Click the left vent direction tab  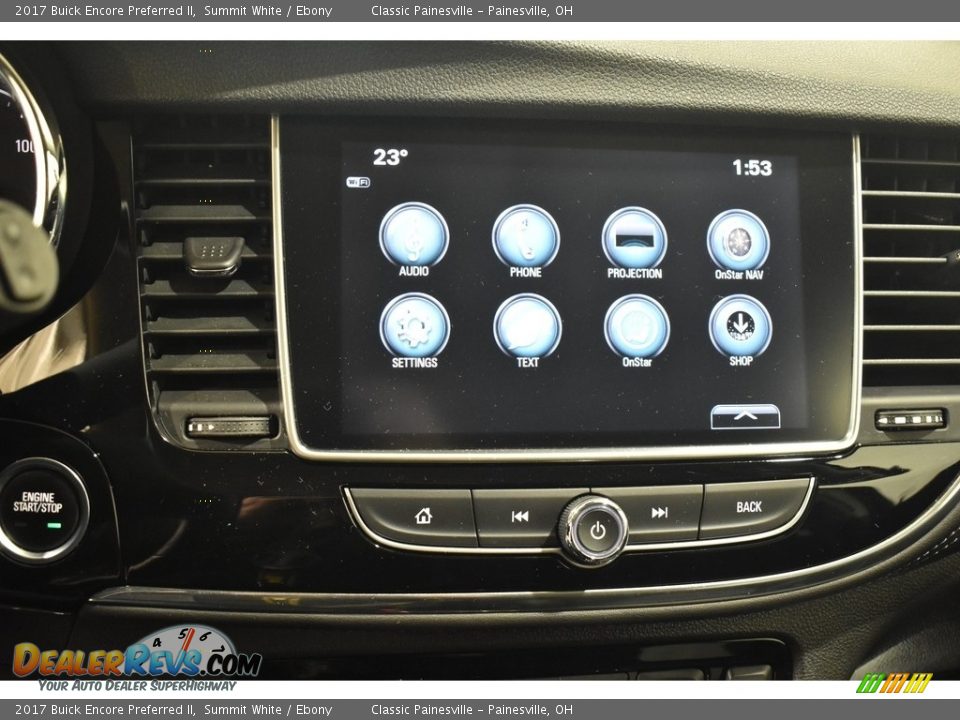pyautogui.click(x=212, y=254)
